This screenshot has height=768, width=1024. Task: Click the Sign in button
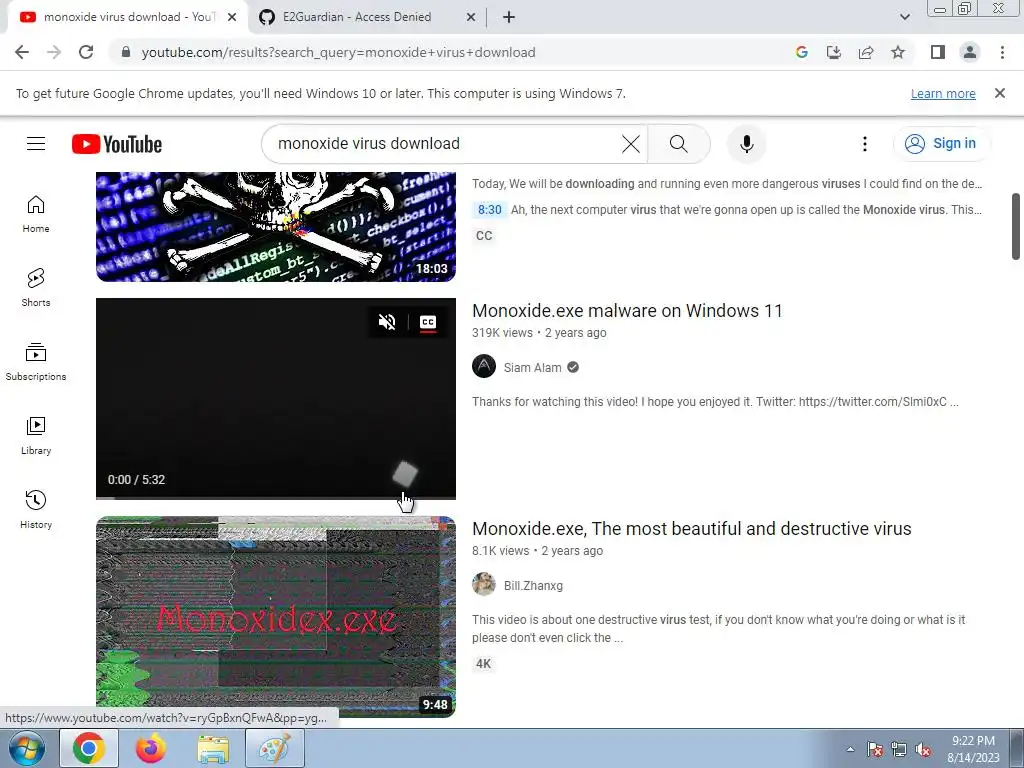click(x=941, y=144)
